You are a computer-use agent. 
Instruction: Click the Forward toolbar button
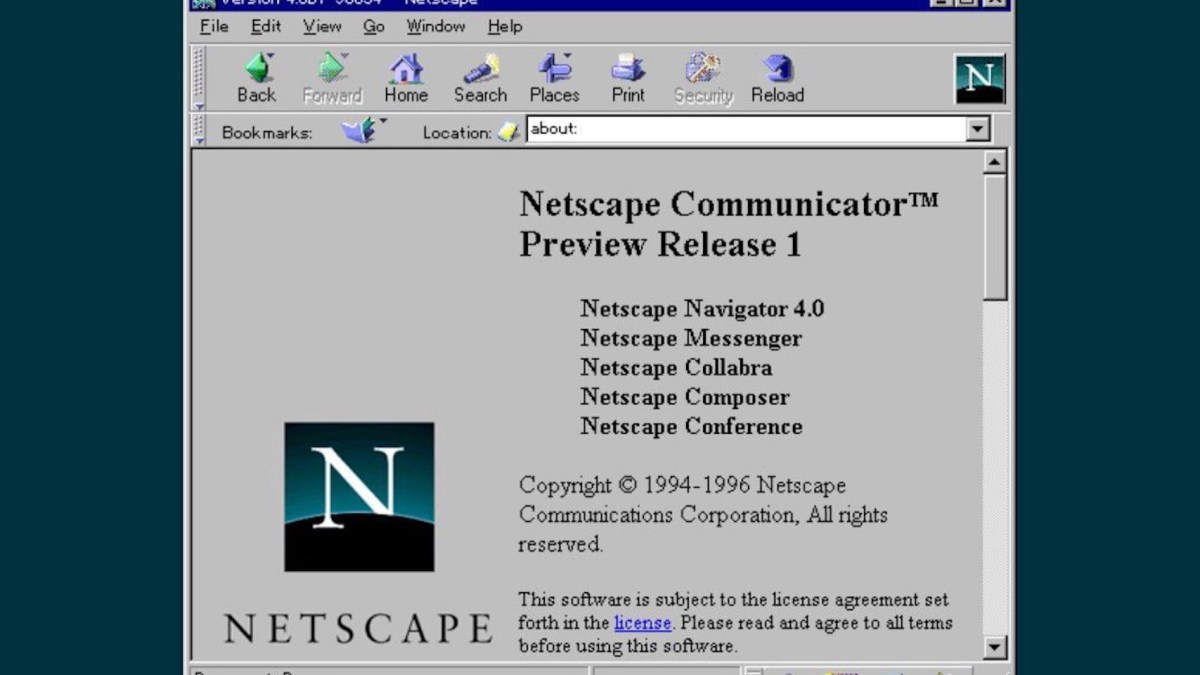coord(332,79)
